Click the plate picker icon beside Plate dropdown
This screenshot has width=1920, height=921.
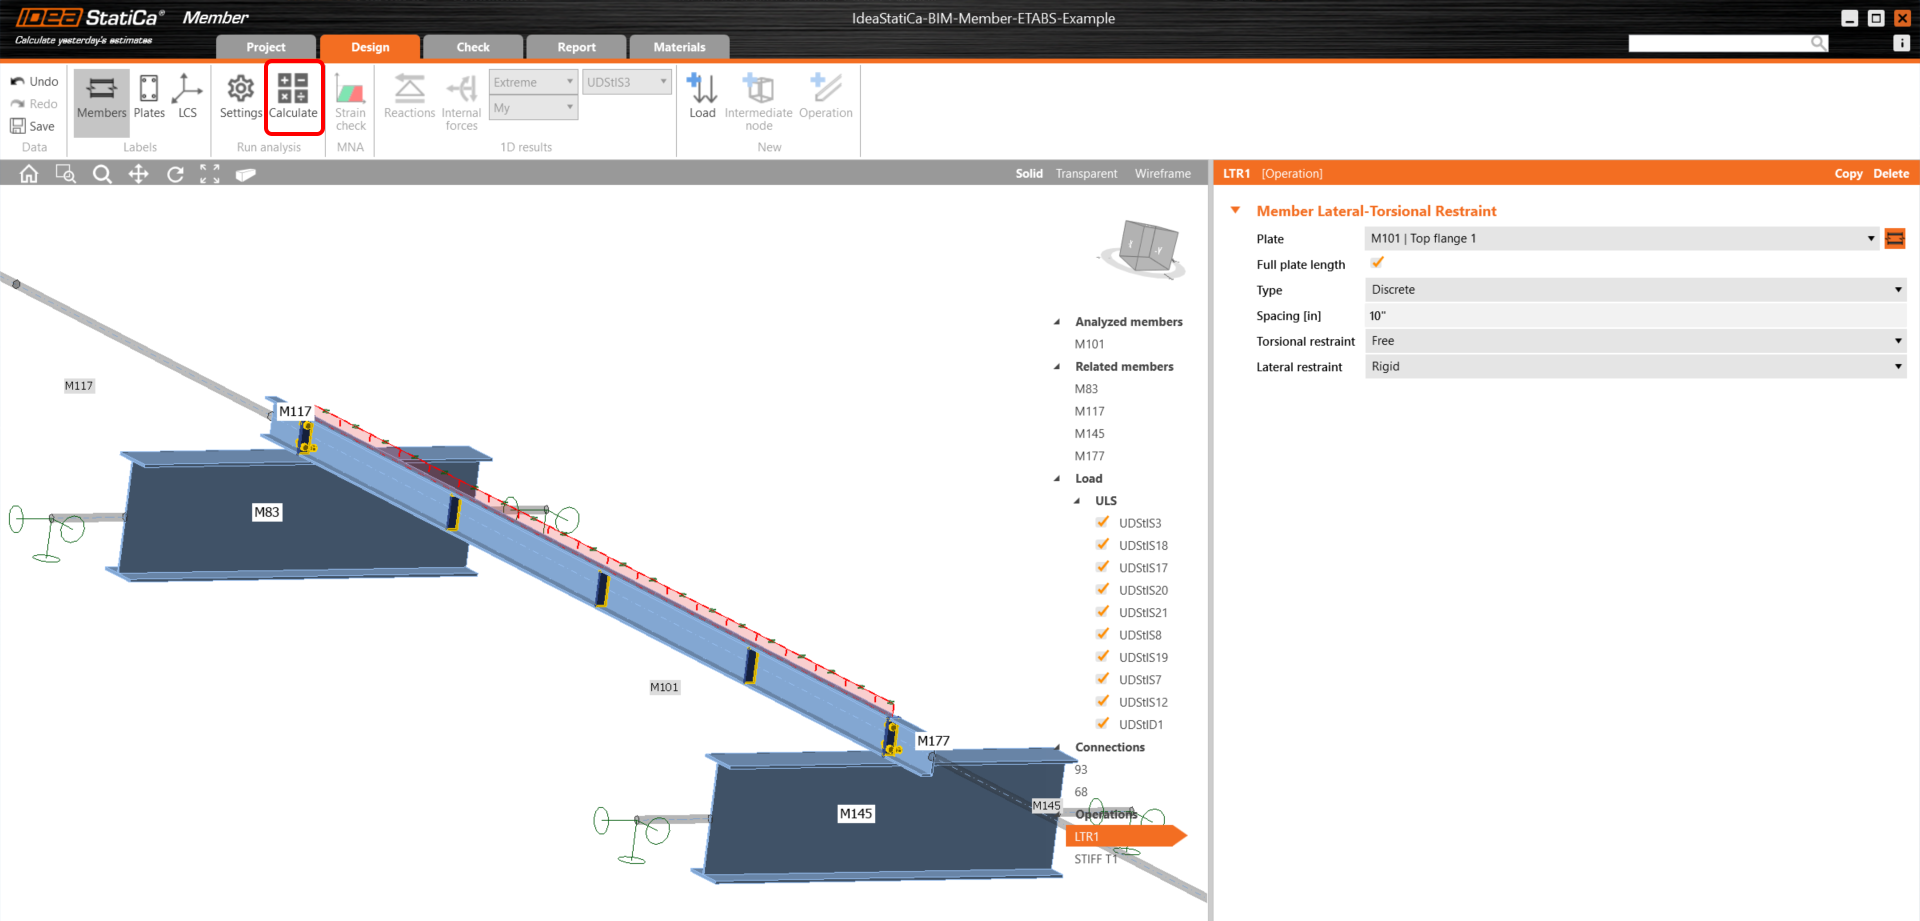click(x=1894, y=239)
